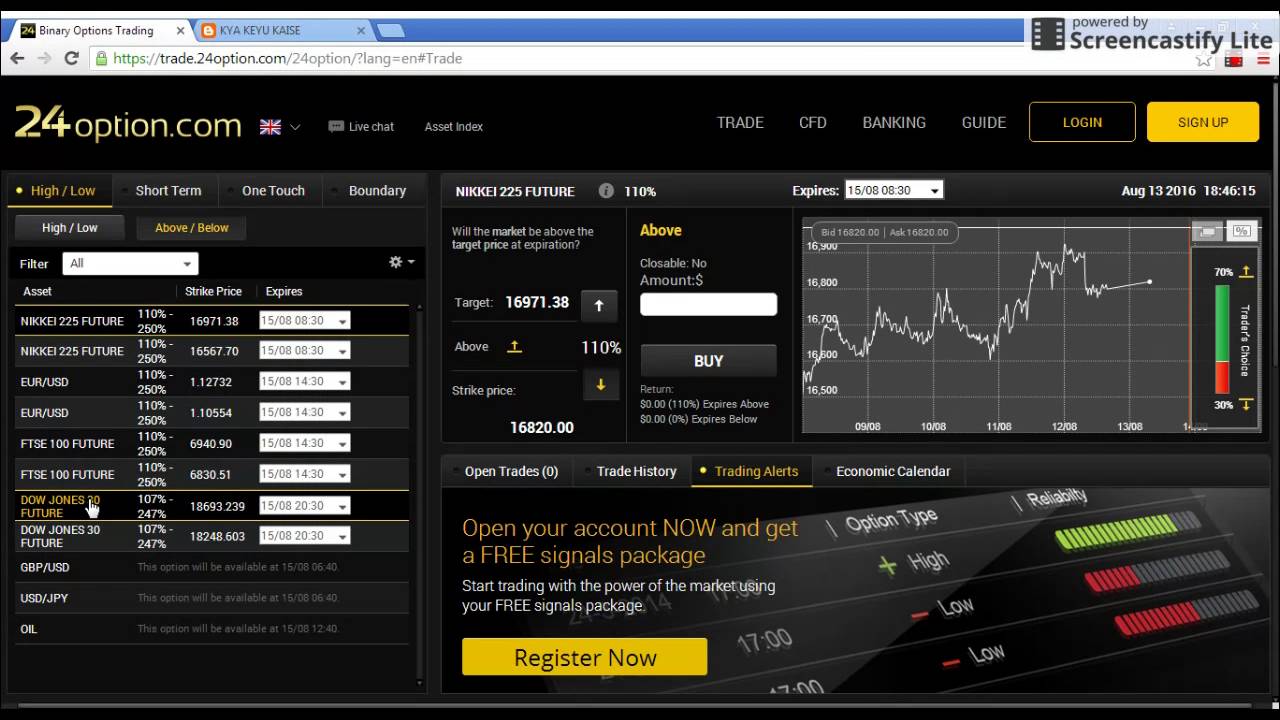Click the GBP/USD asset row
Viewport: 1280px width, 720px height.
coord(211,567)
